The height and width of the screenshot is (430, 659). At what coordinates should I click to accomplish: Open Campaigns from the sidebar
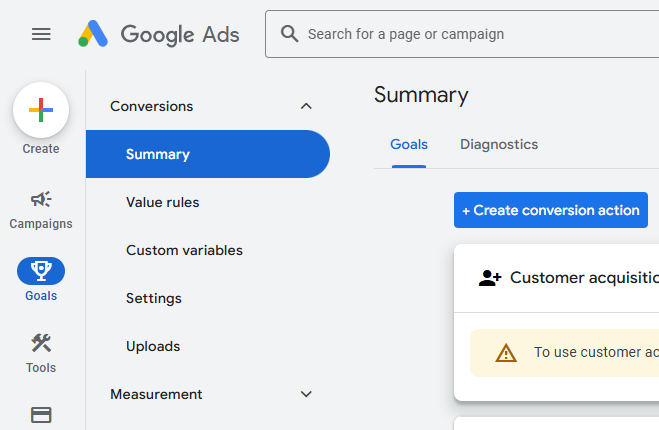tap(41, 210)
